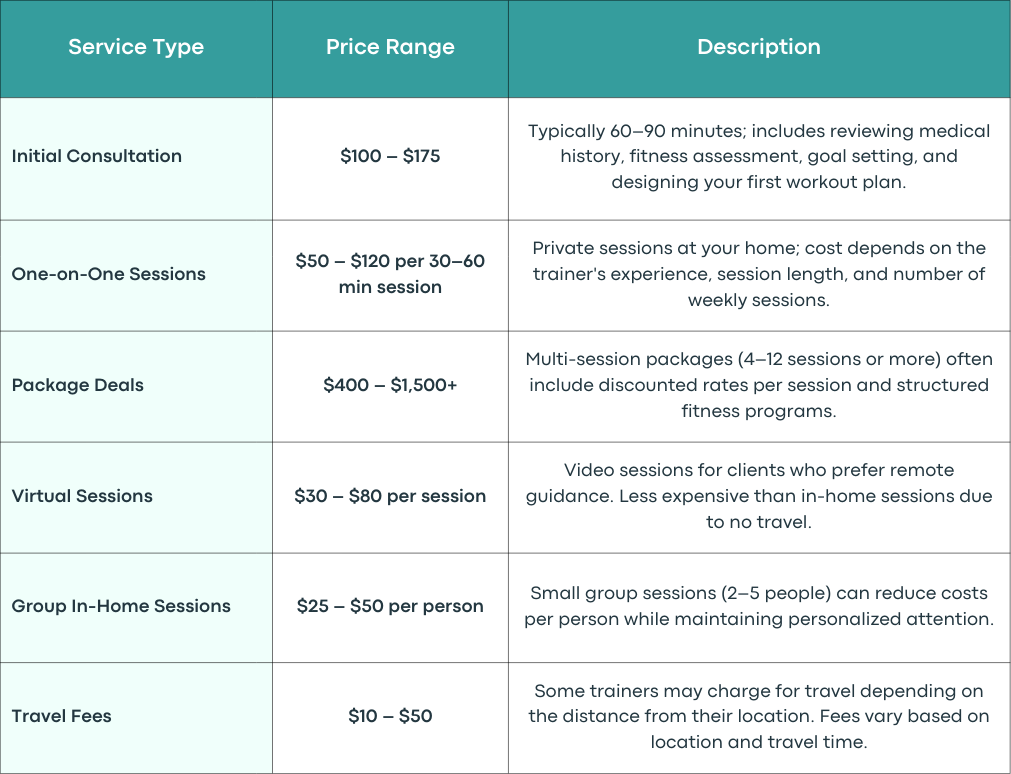
Task: Select the One-on-One Sessions row label
Action: (x=108, y=274)
